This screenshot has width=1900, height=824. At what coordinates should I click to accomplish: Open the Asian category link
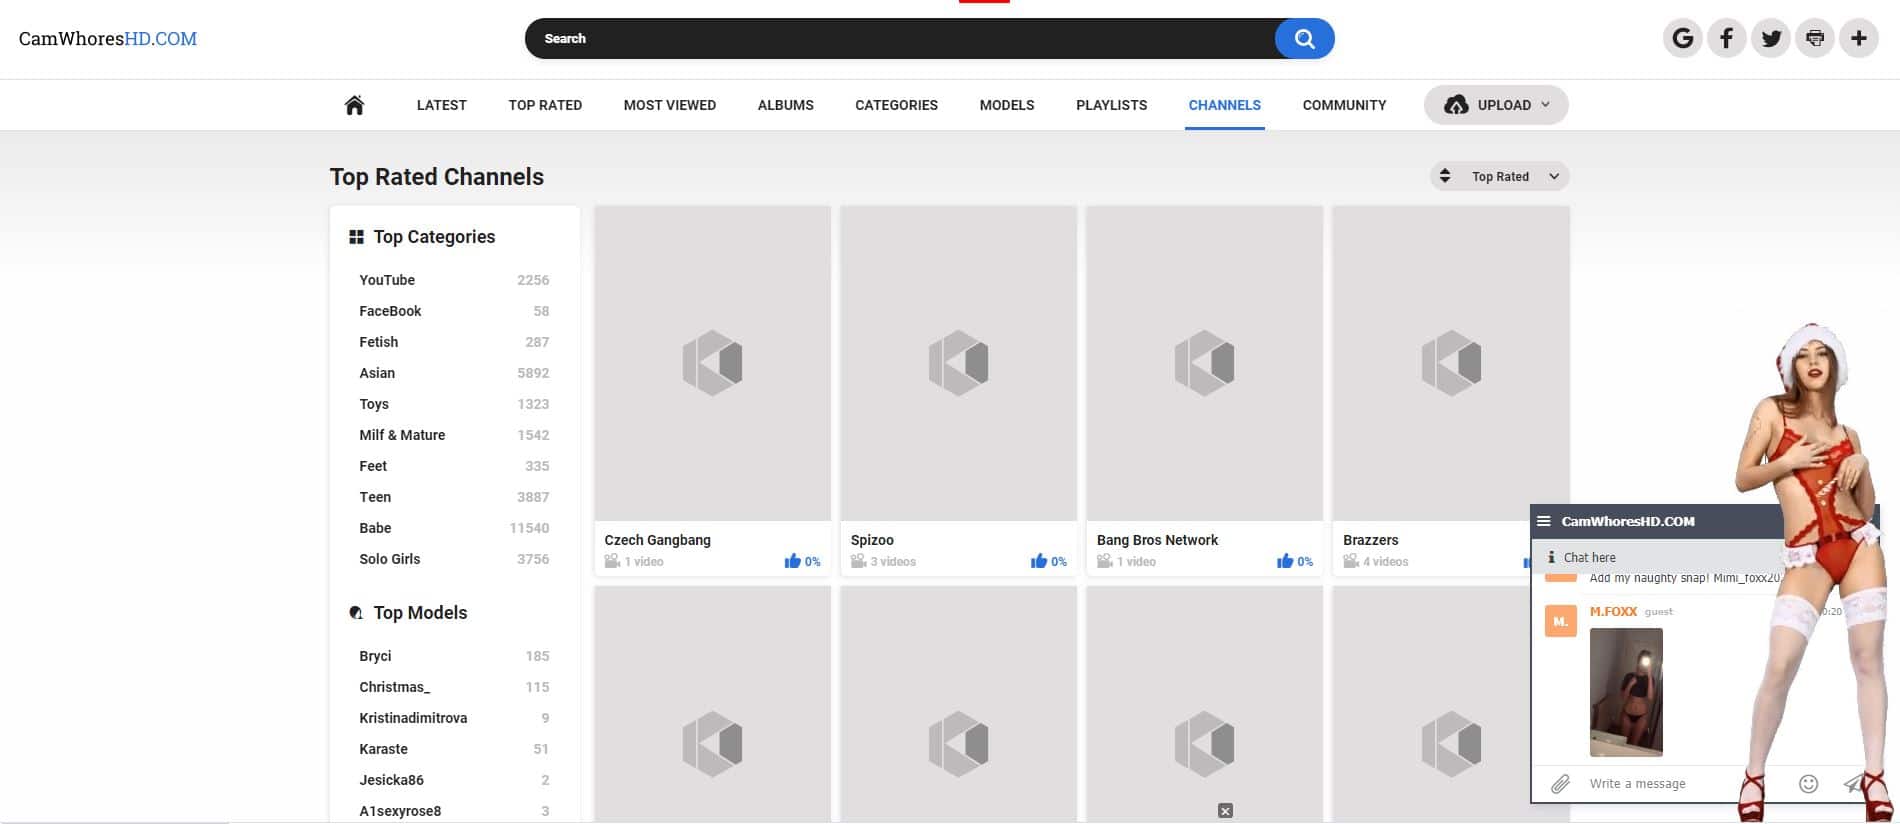point(377,373)
